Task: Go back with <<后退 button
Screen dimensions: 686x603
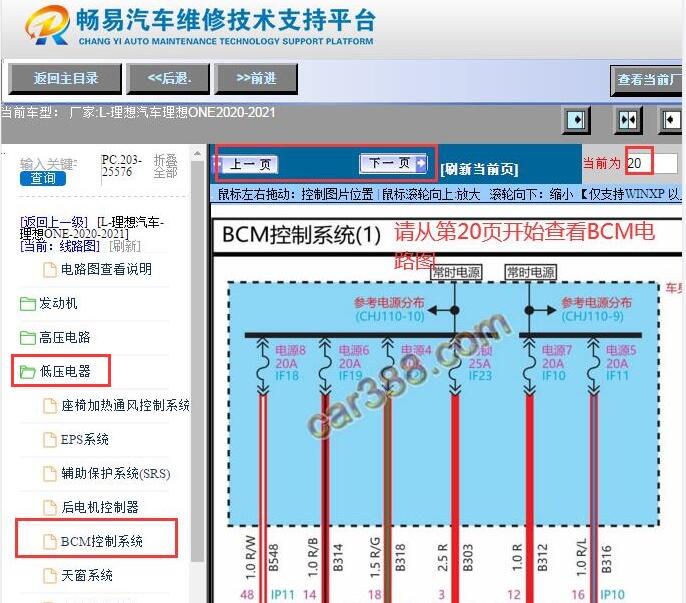Action: point(168,79)
